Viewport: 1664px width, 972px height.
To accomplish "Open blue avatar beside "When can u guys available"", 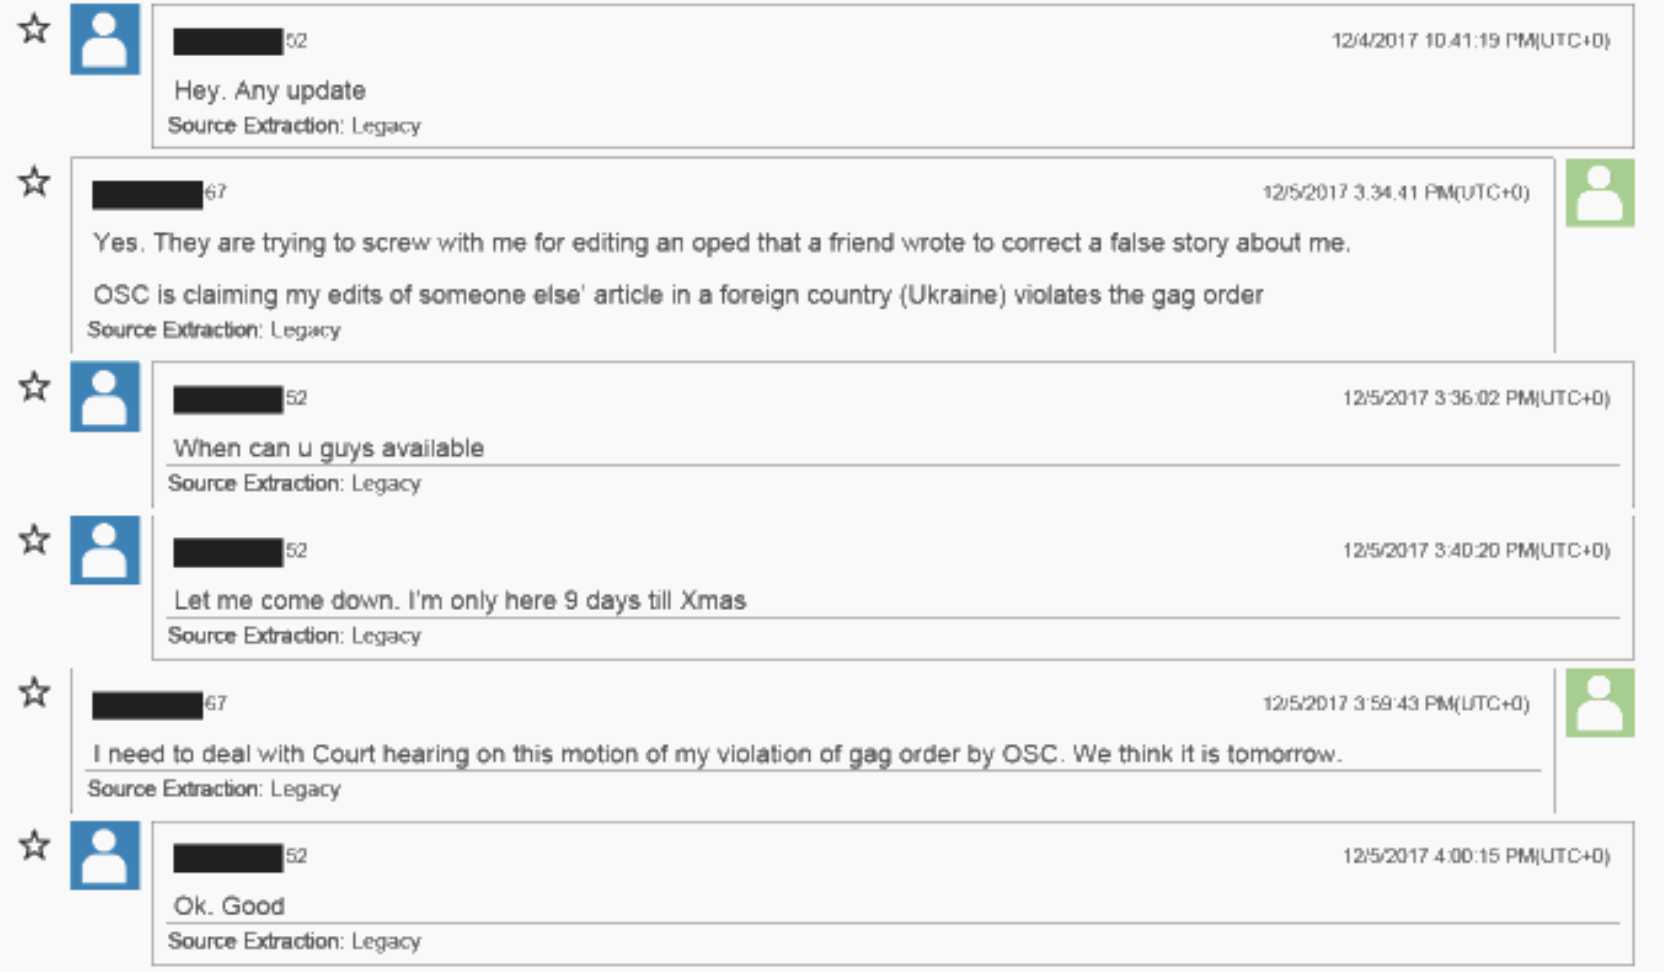I will point(105,397).
